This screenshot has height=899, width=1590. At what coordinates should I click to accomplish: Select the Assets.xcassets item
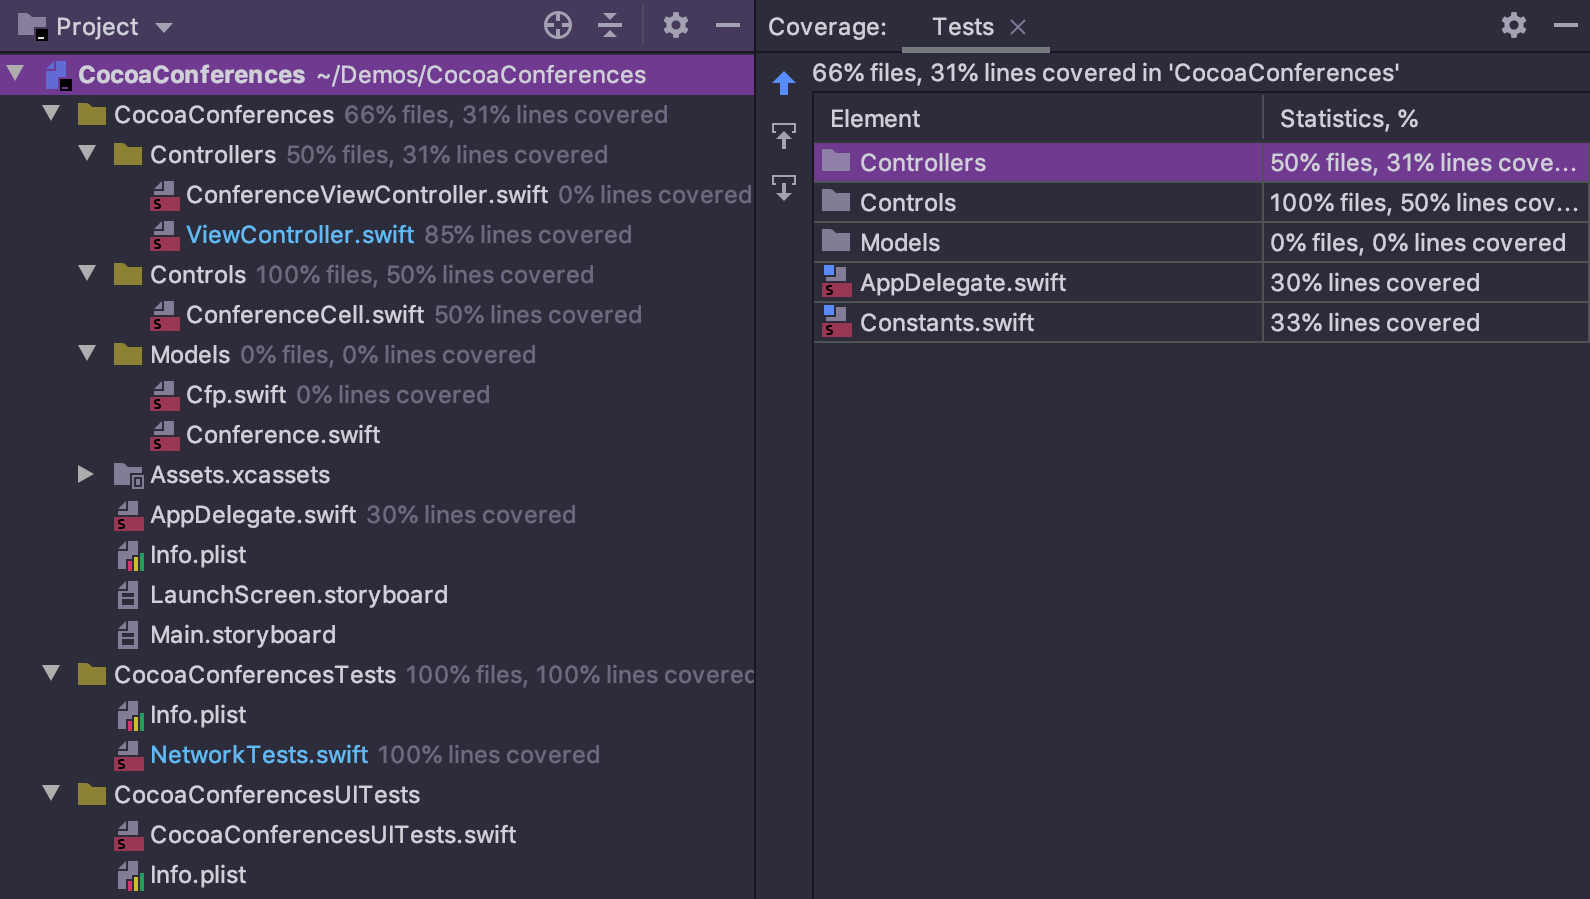[x=240, y=475]
